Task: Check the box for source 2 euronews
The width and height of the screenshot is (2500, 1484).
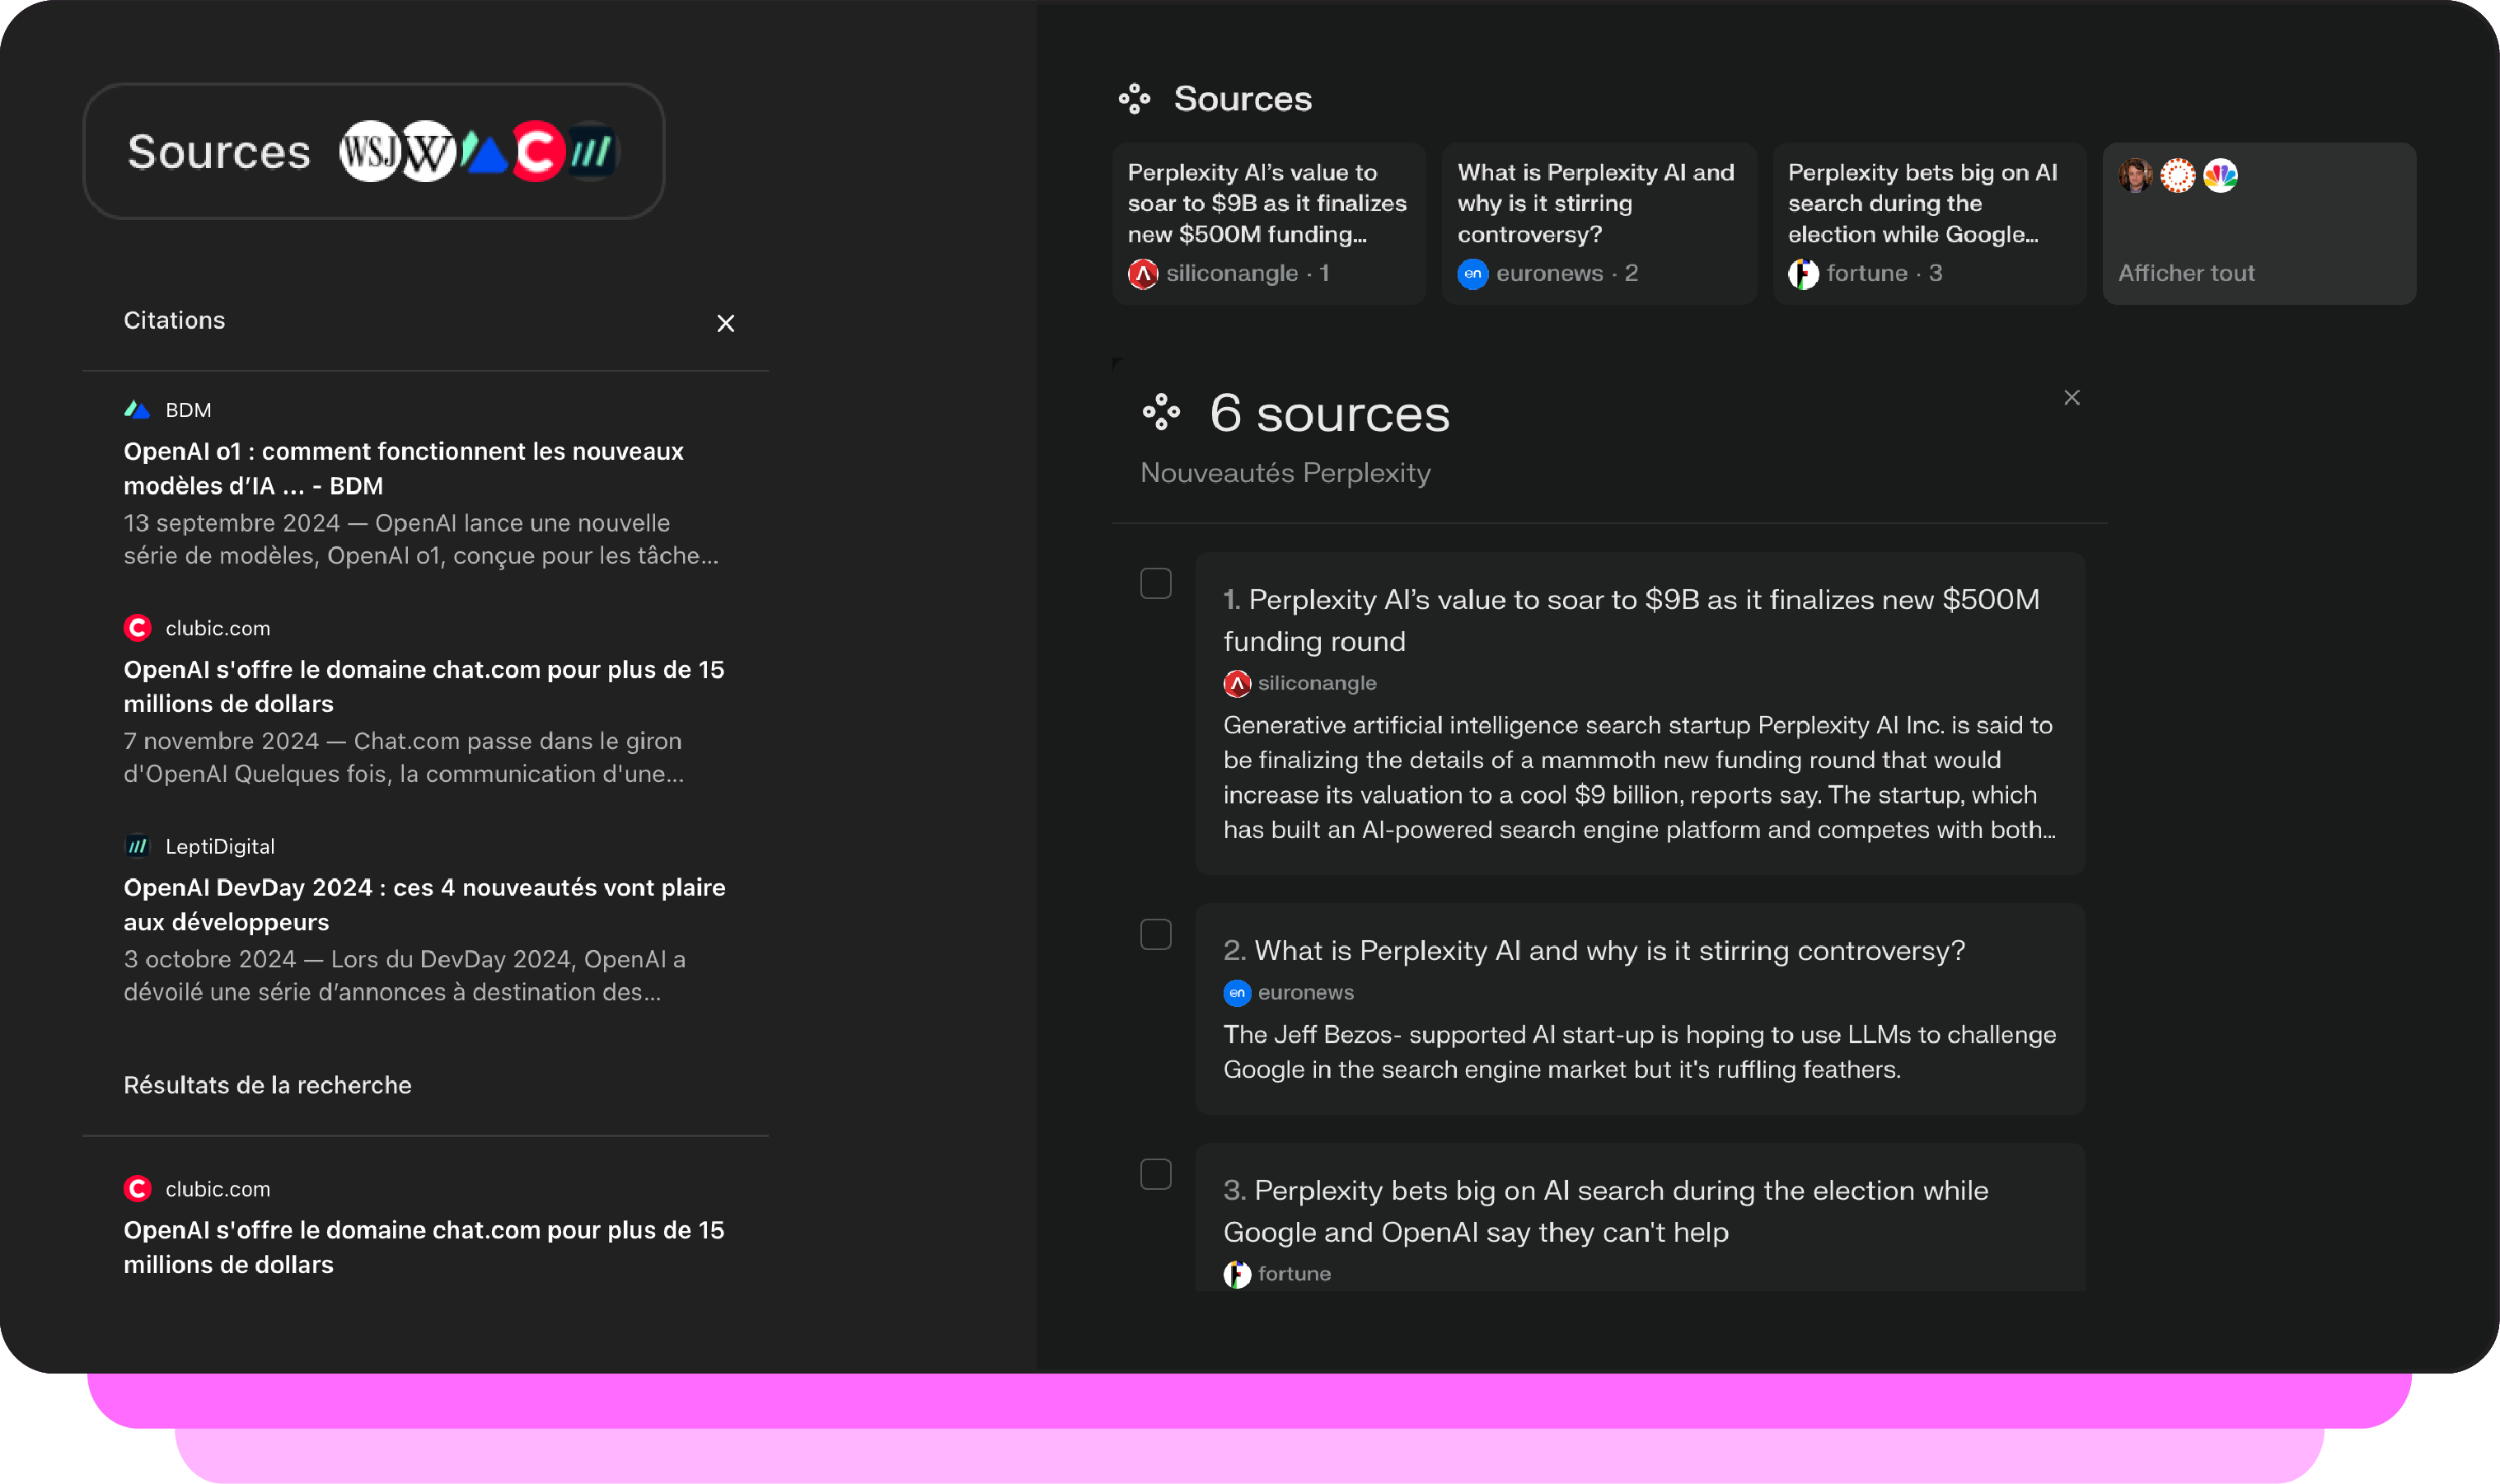Action: click(1156, 935)
